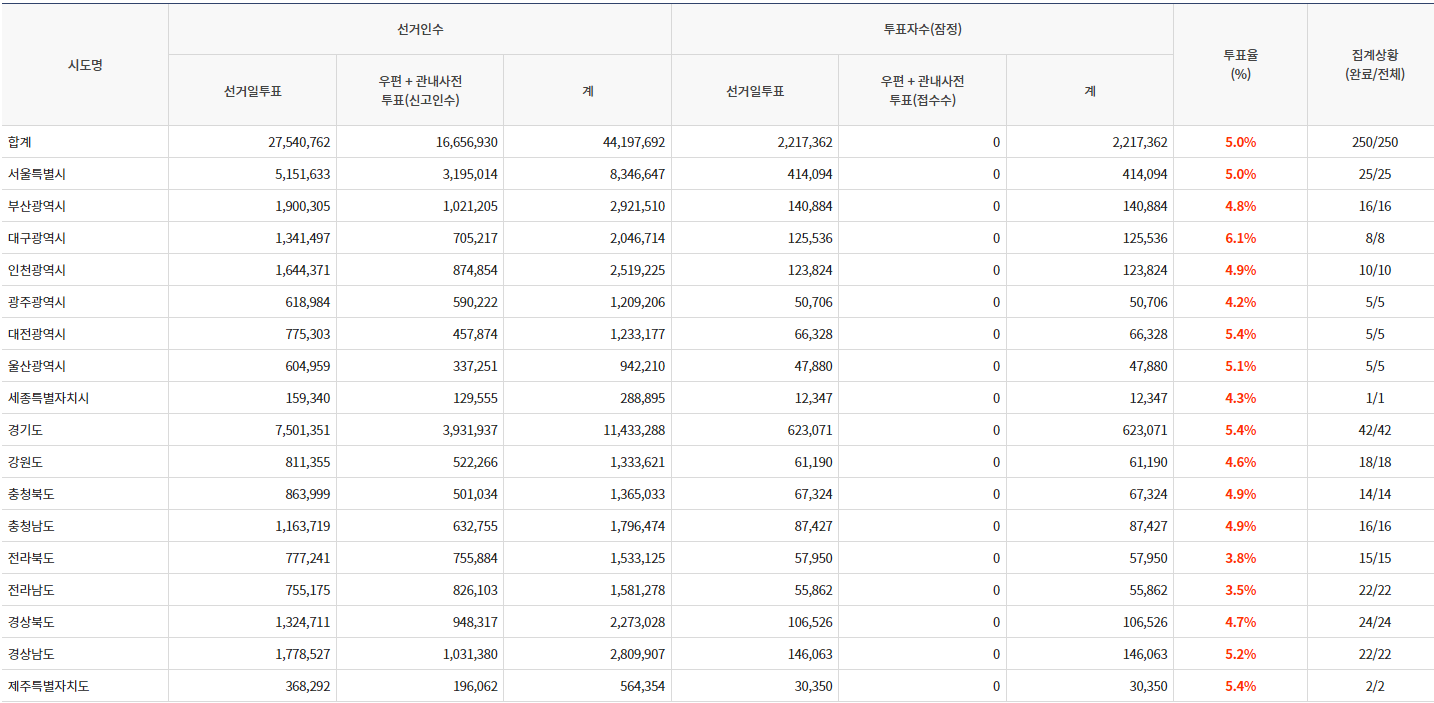The height and width of the screenshot is (703, 1434).
Task: Click 세종특별자치시 count status 1/1
Action: (1374, 398)
